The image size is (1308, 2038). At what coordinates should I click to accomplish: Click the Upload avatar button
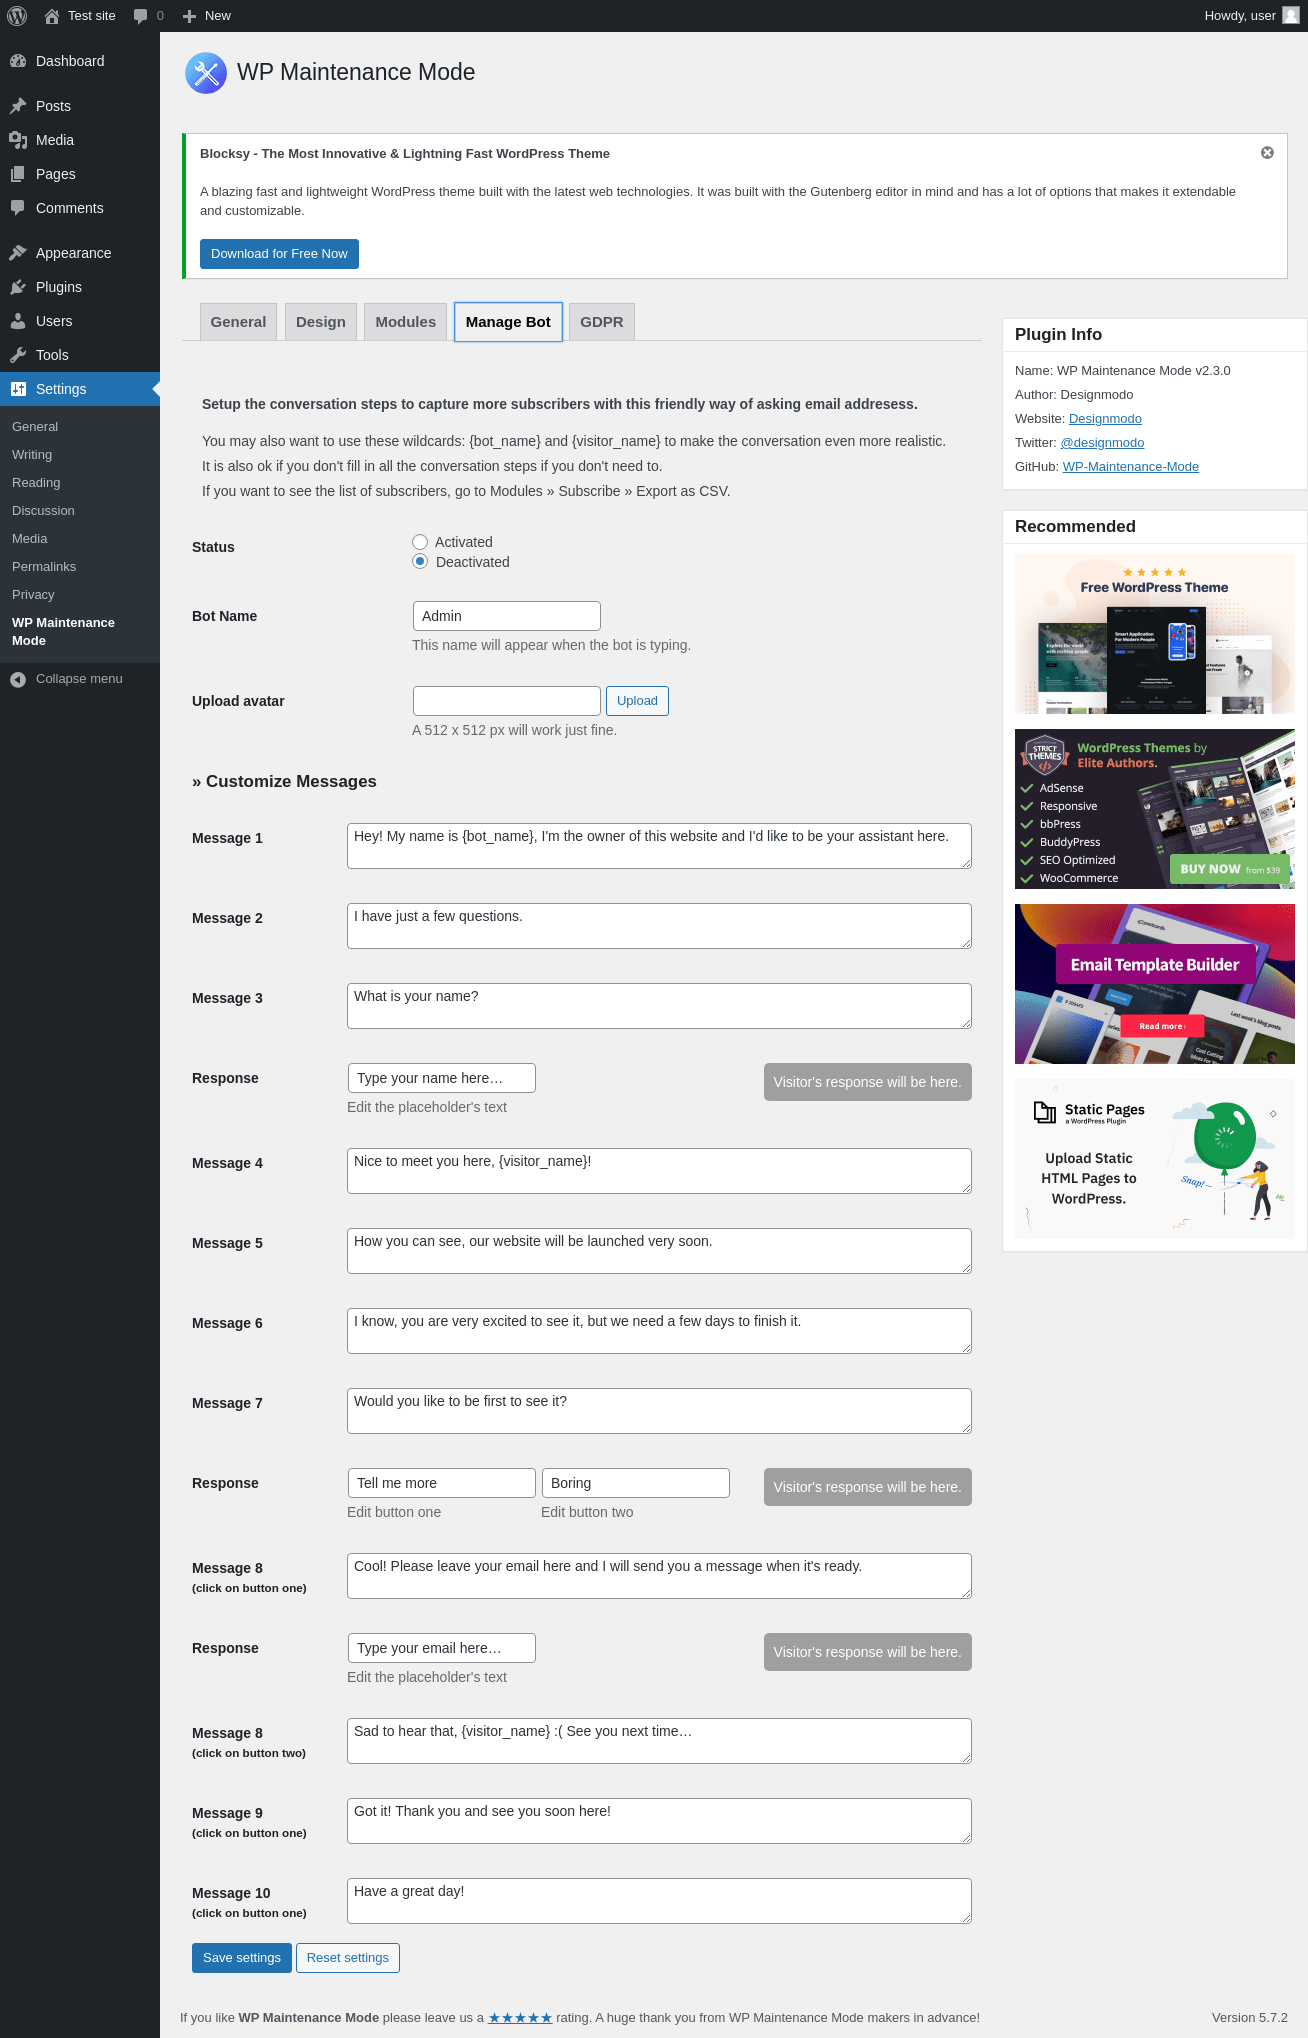[x=637, y=701]
